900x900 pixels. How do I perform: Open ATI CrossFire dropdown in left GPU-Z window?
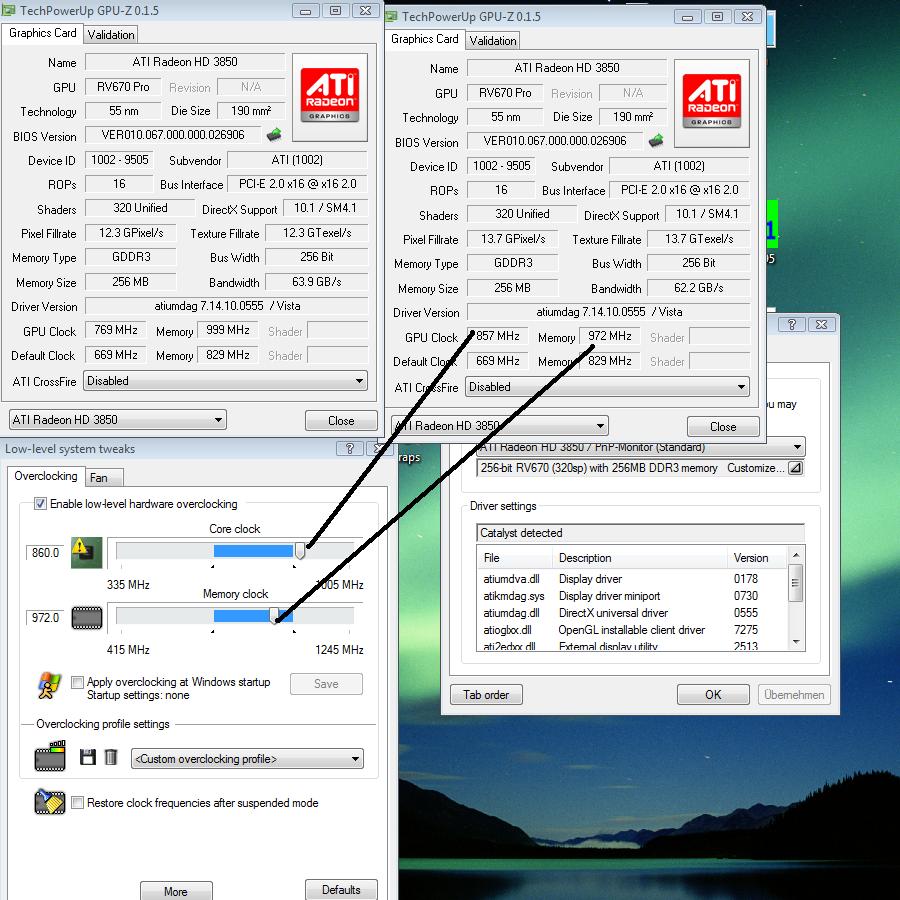[225, 381]
